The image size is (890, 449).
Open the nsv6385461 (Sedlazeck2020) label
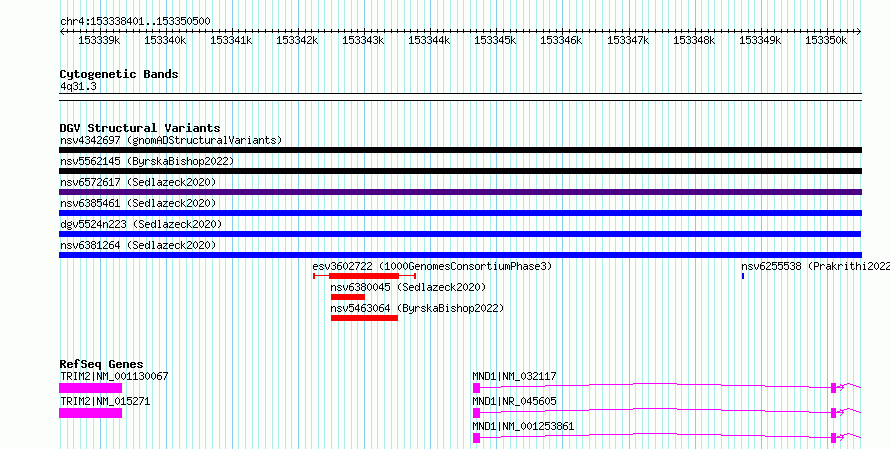138,203
